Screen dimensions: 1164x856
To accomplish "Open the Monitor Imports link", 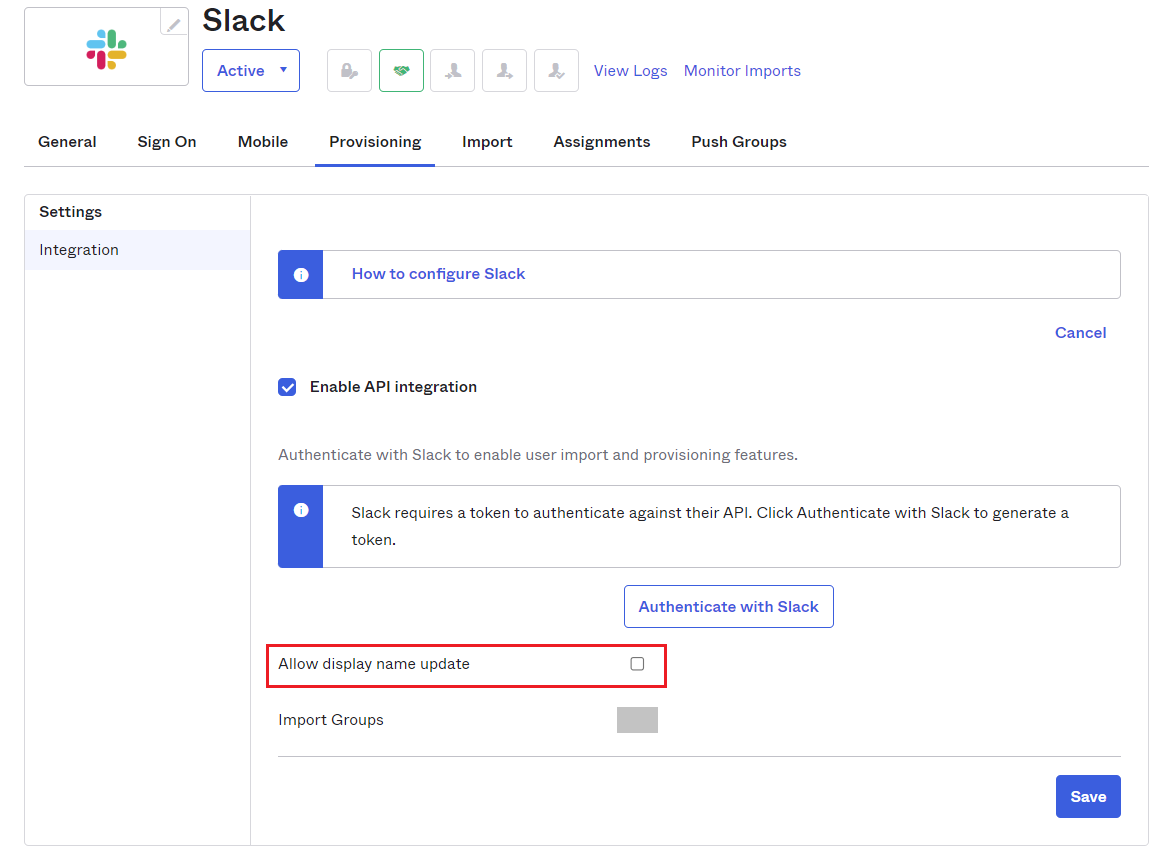I will point(742,71).
